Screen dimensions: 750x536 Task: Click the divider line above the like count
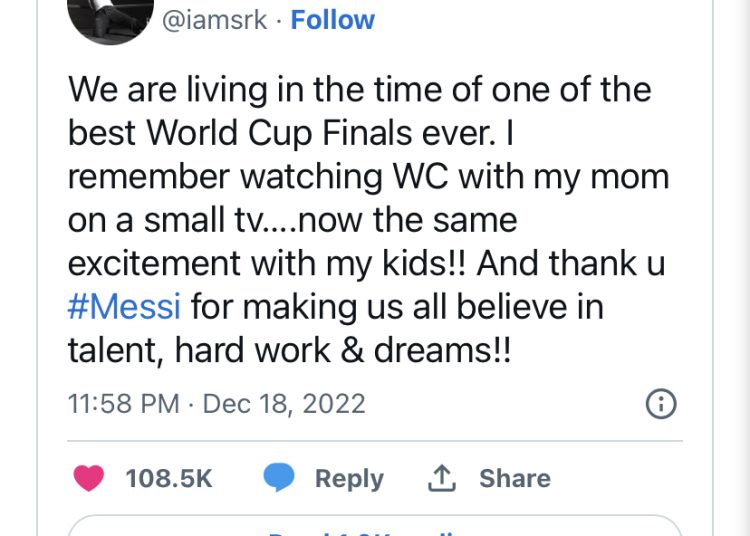click(375, 440)
